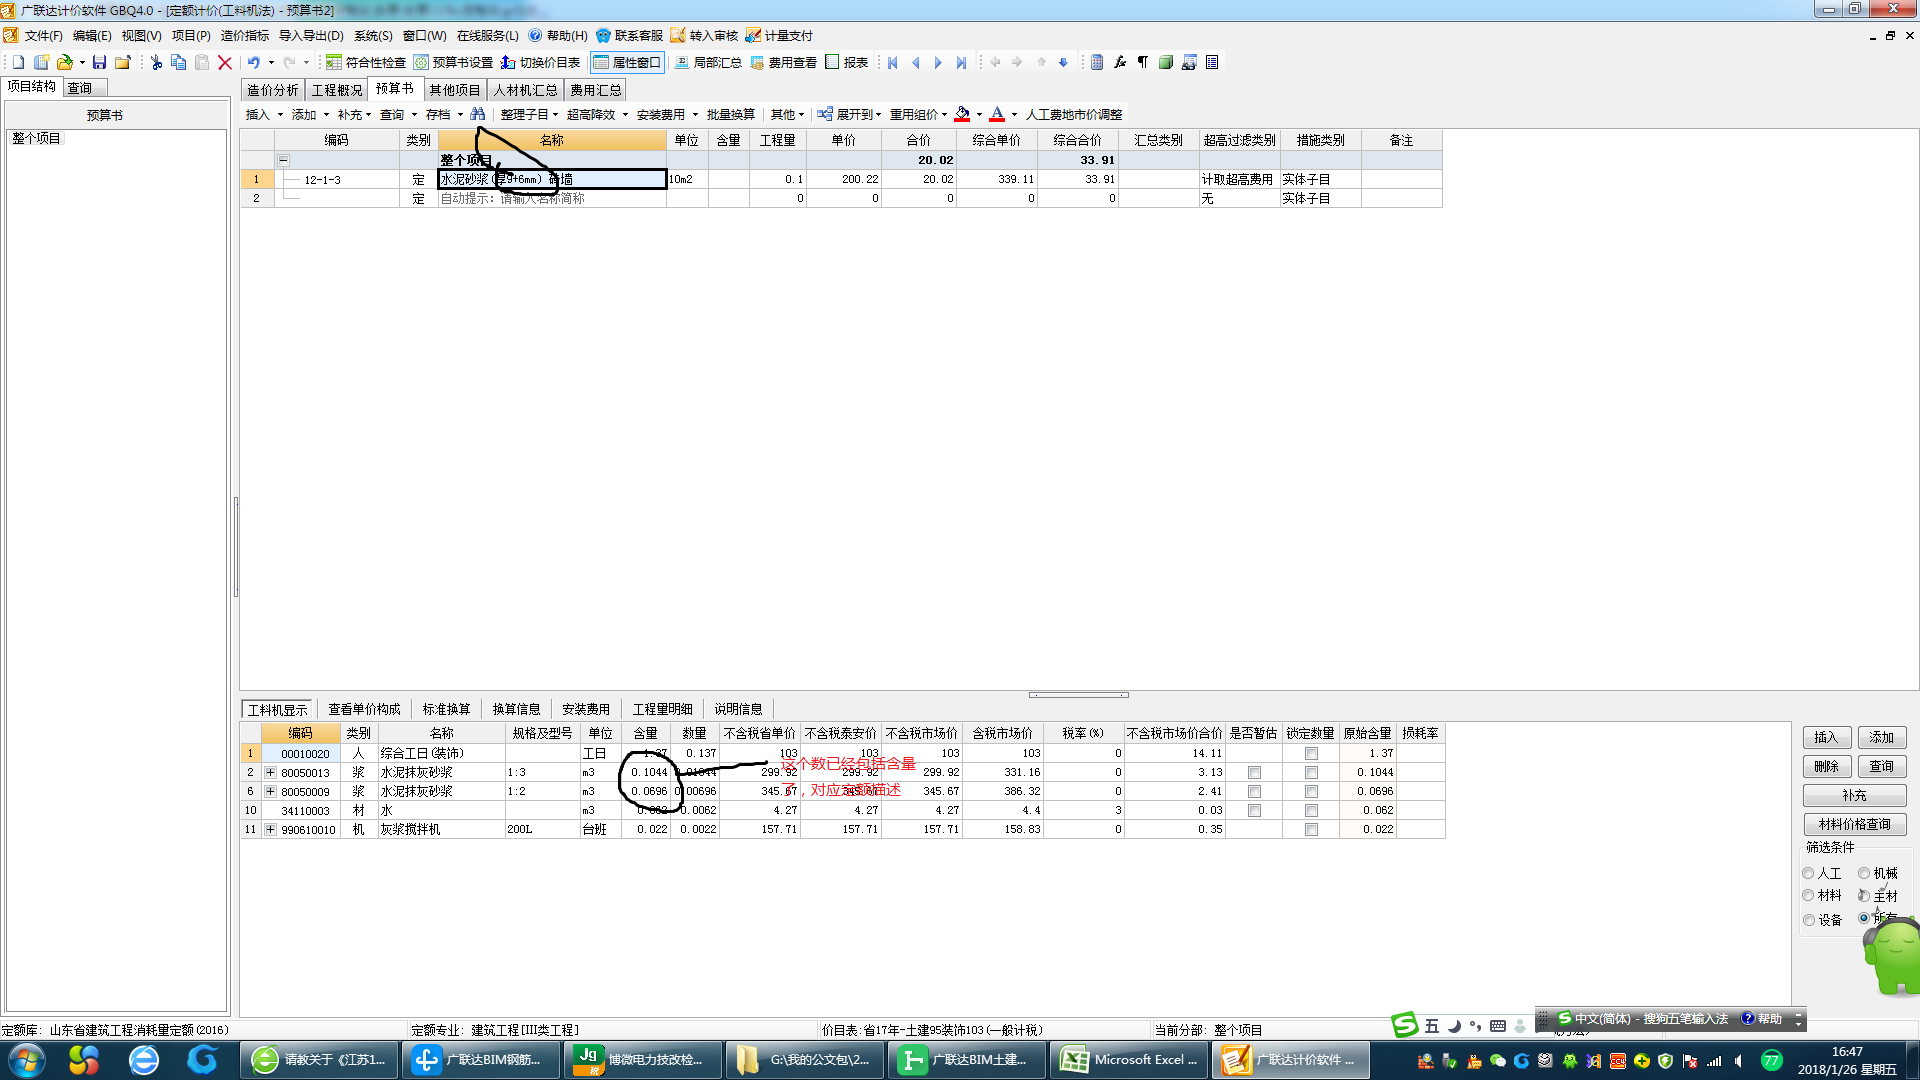
Task: Click 计量支付 in menu bar
Action: tap(779, 35)
